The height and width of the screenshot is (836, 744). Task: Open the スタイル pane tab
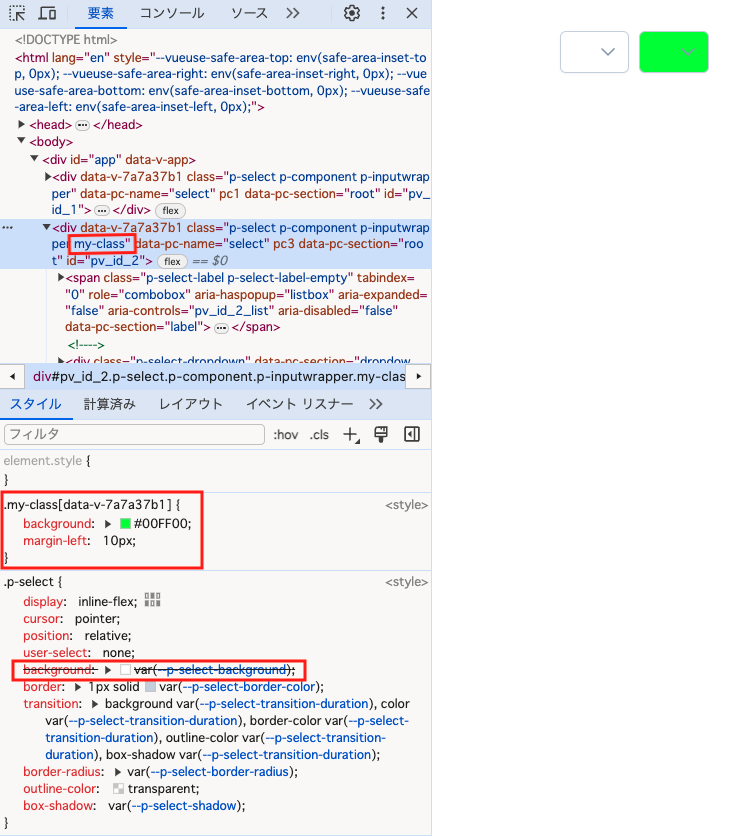36,404
